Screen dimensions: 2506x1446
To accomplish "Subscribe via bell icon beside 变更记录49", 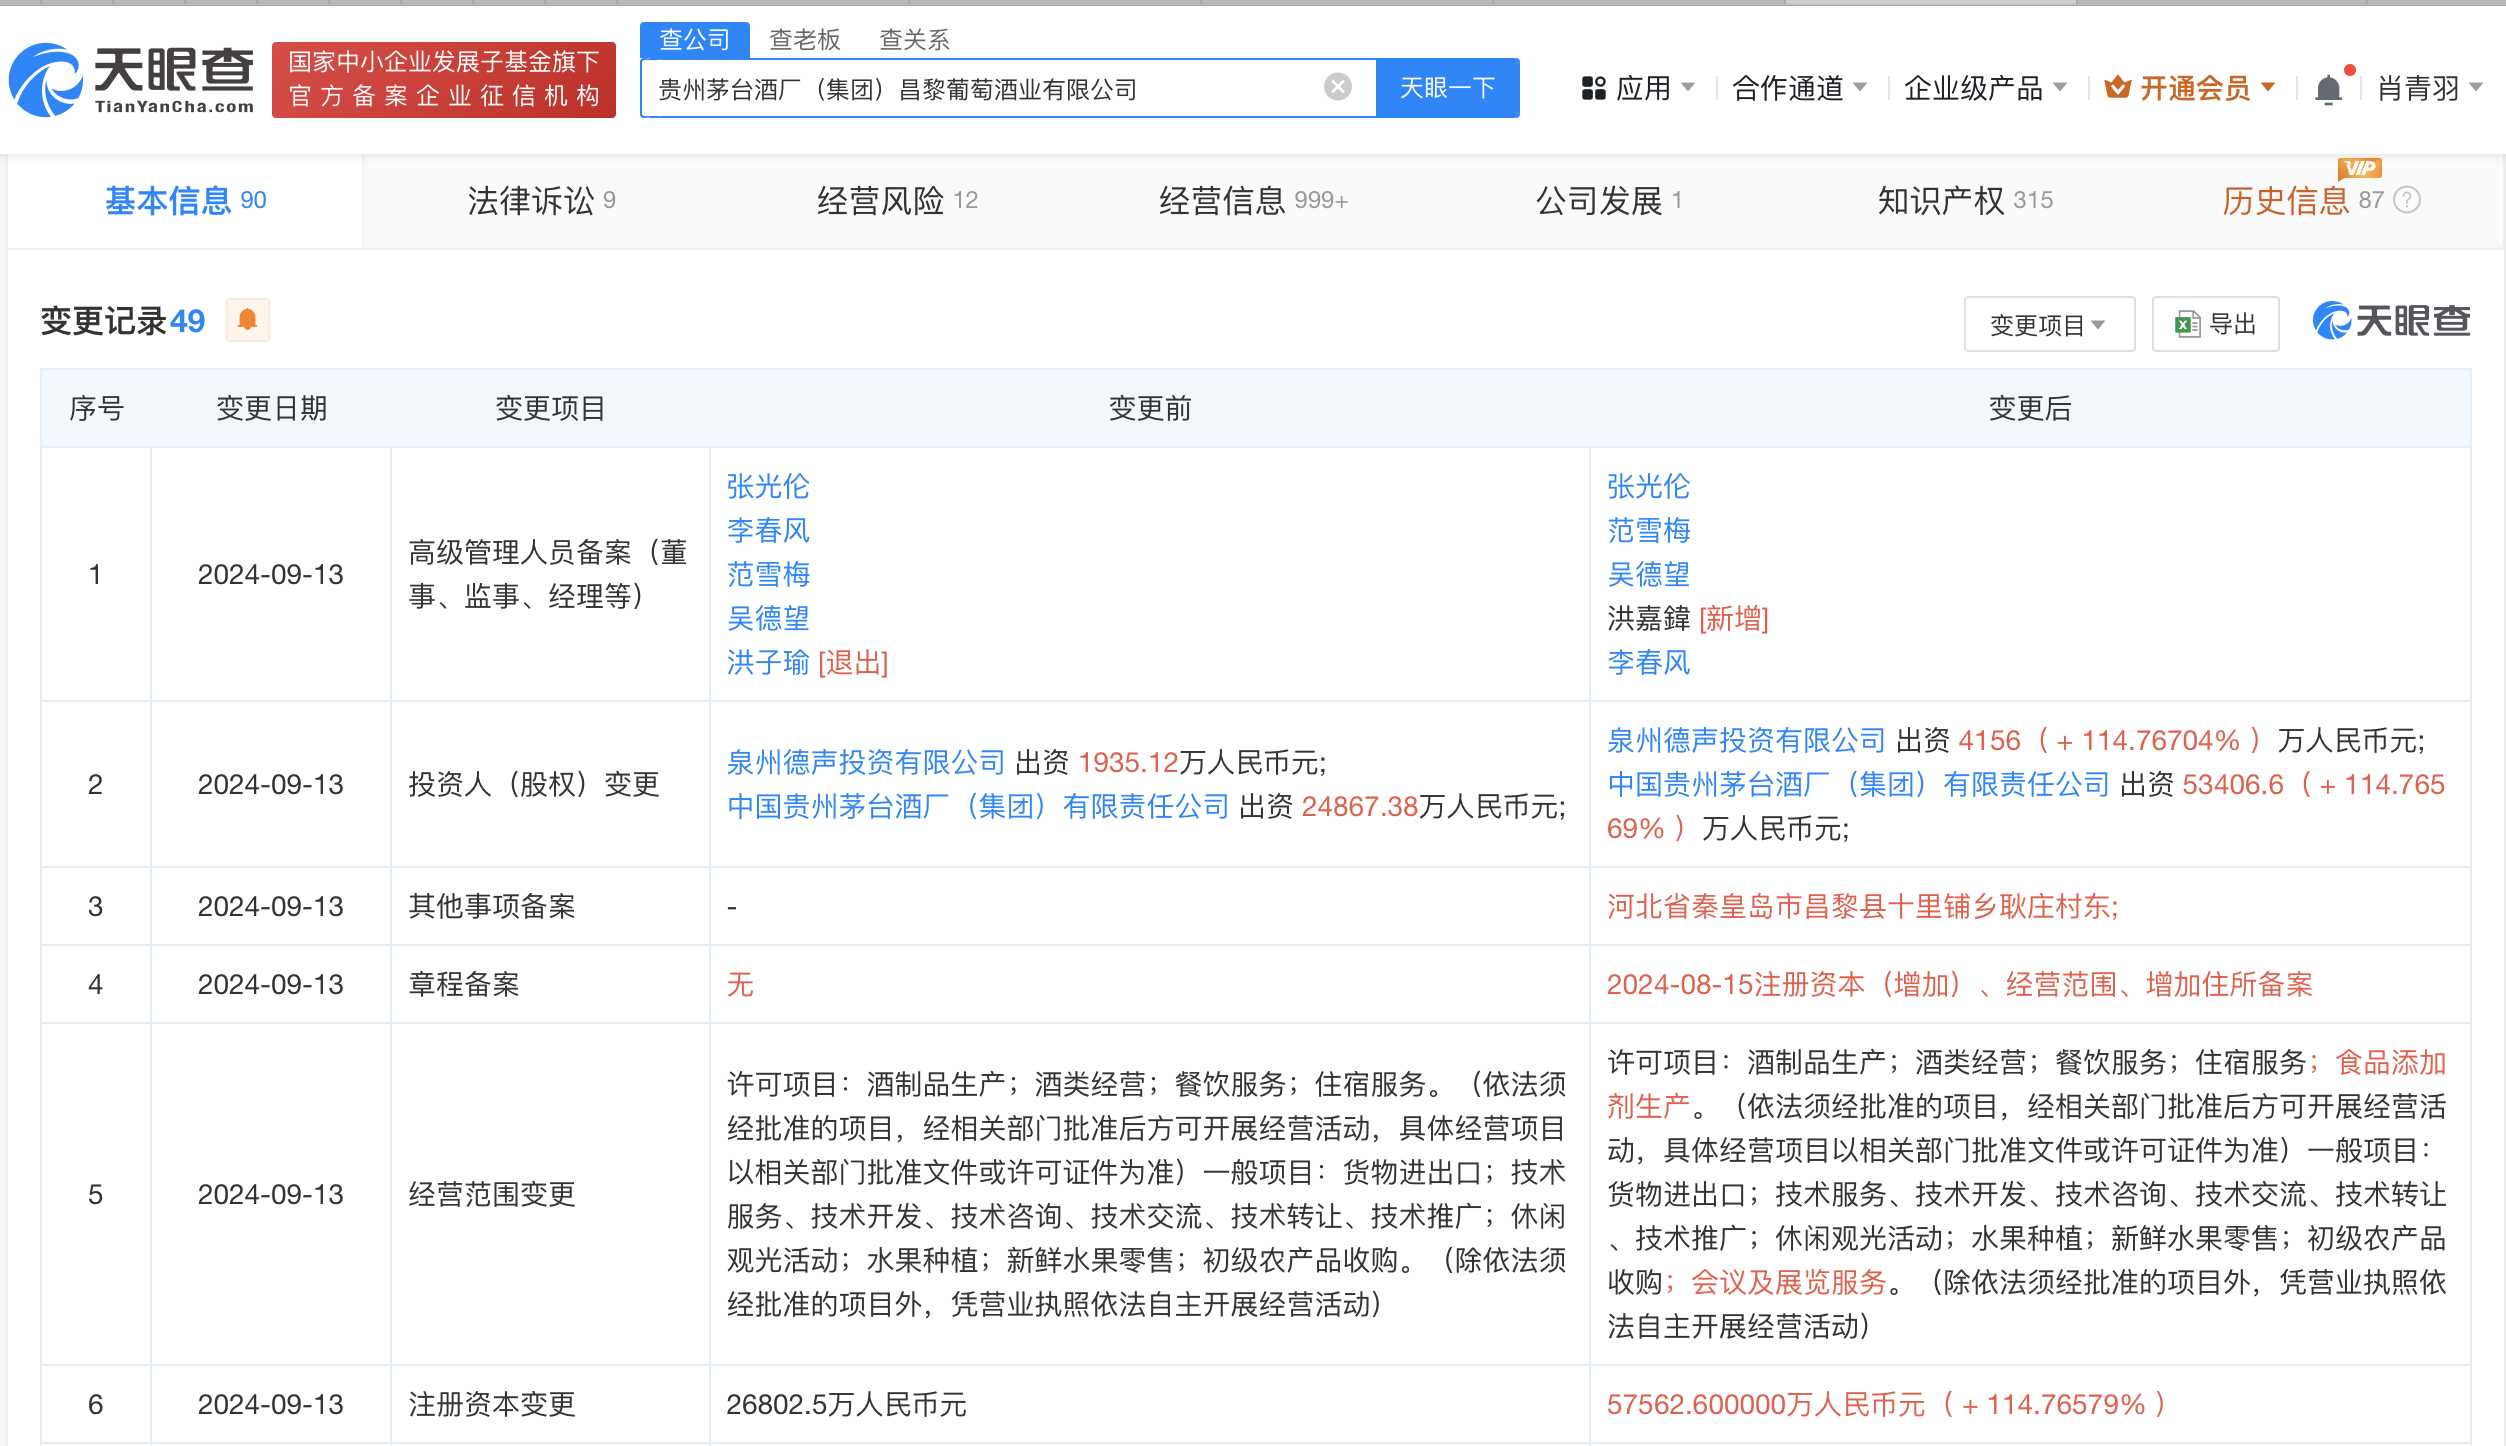I will coord(246,320).
